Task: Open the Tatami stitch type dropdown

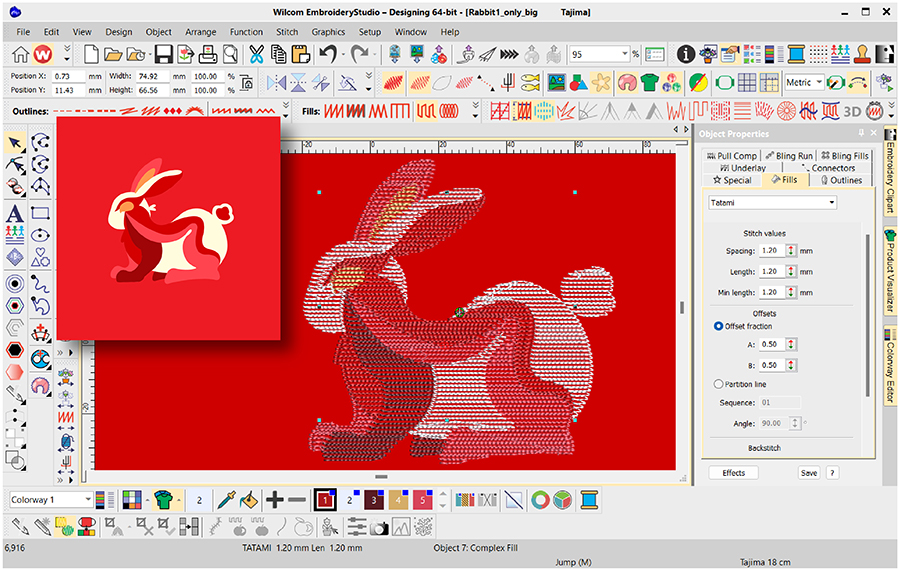Action: click(x=773, y=202)
